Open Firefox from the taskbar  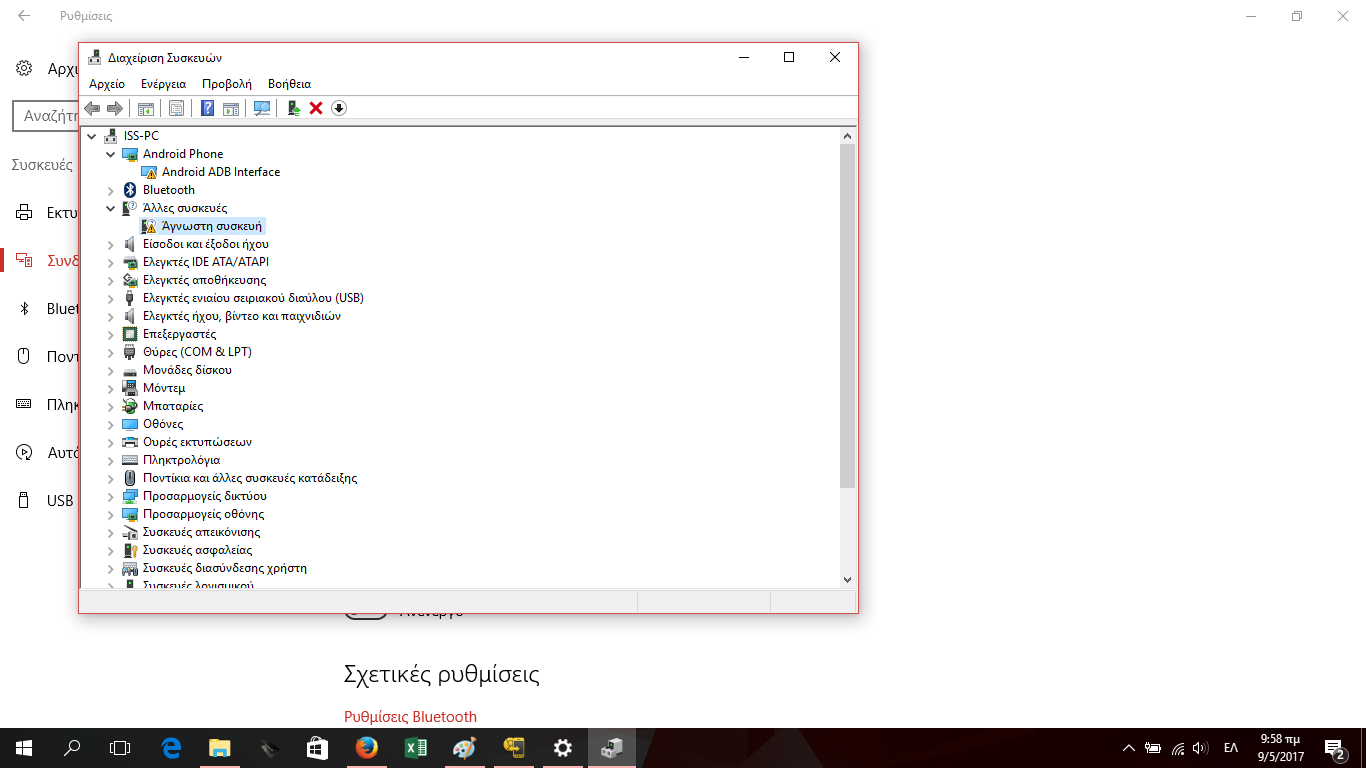(367, 747)
